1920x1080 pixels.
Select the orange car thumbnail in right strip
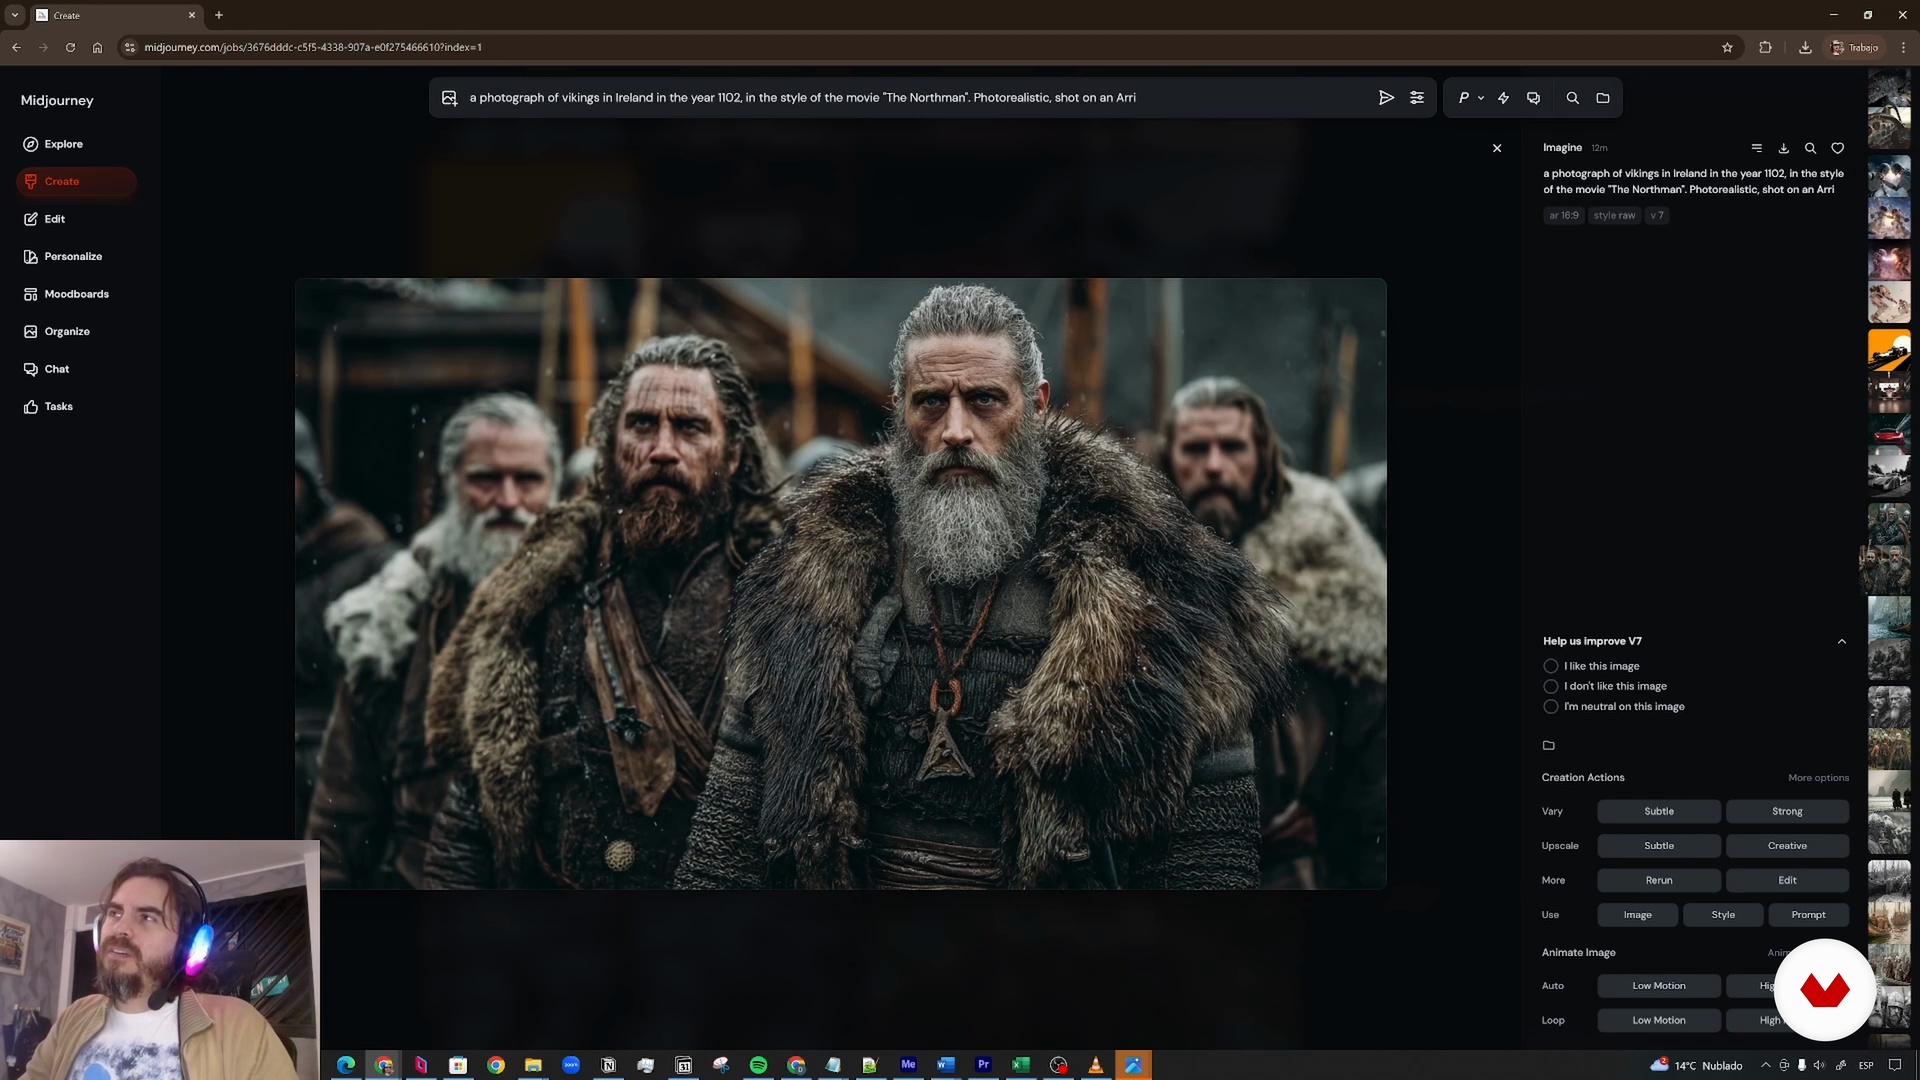(x=1889, y=351)
